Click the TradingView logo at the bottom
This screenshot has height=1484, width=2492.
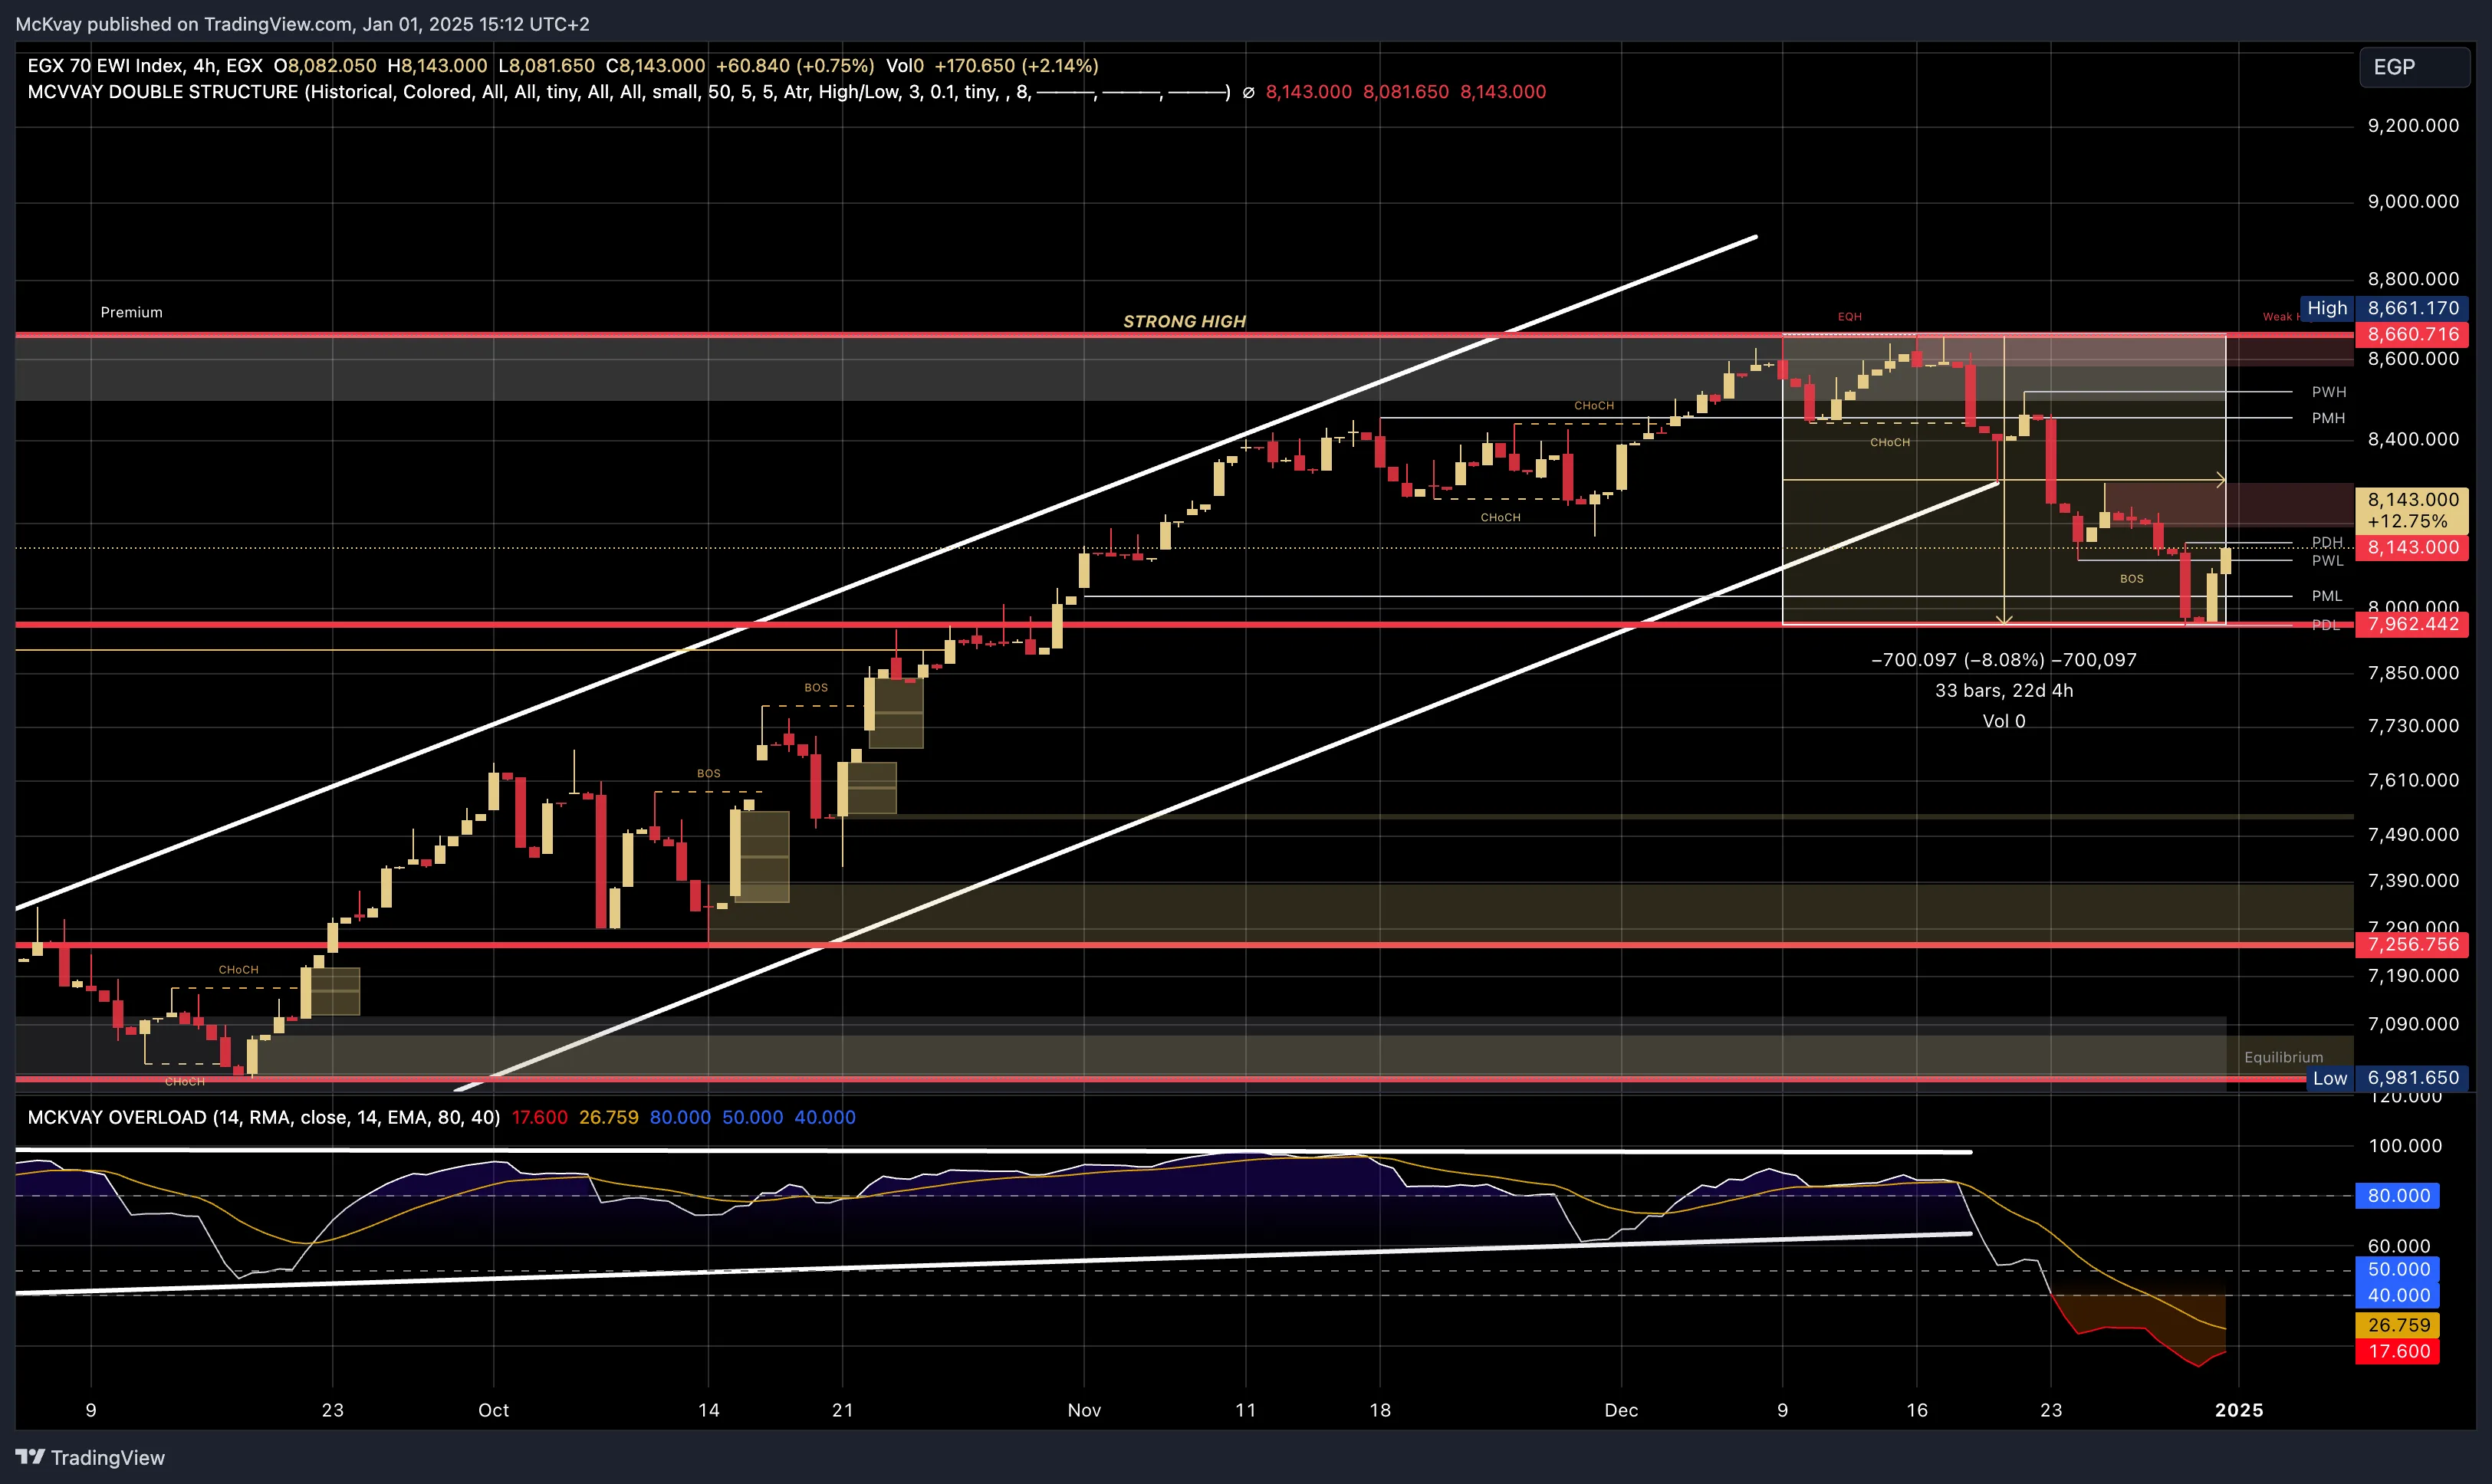pos(90,1457)
